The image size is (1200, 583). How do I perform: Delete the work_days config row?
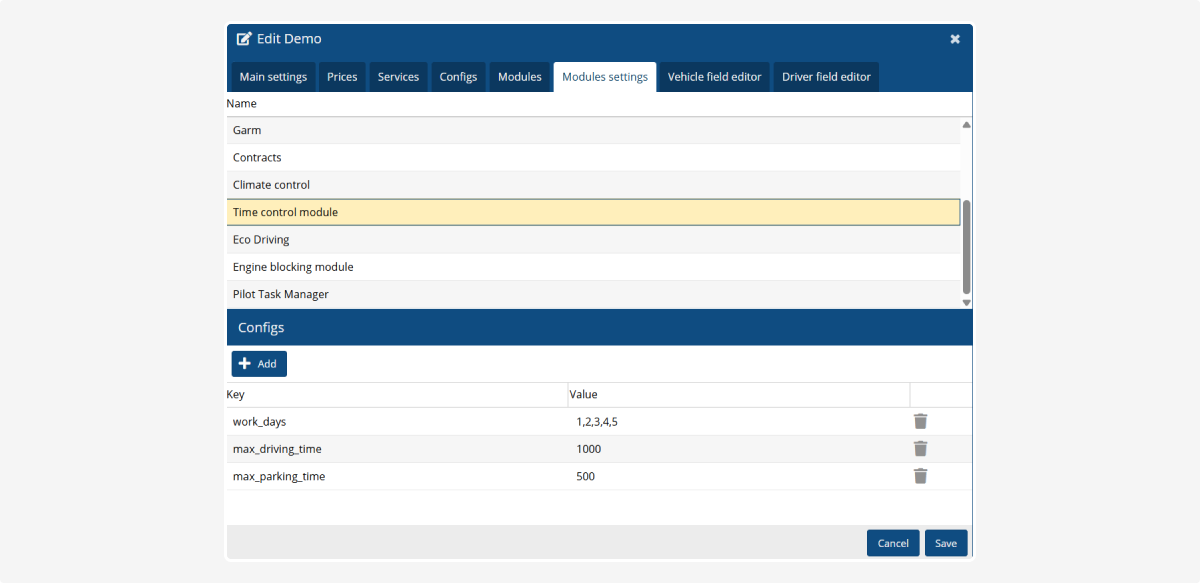pos(920,422)
